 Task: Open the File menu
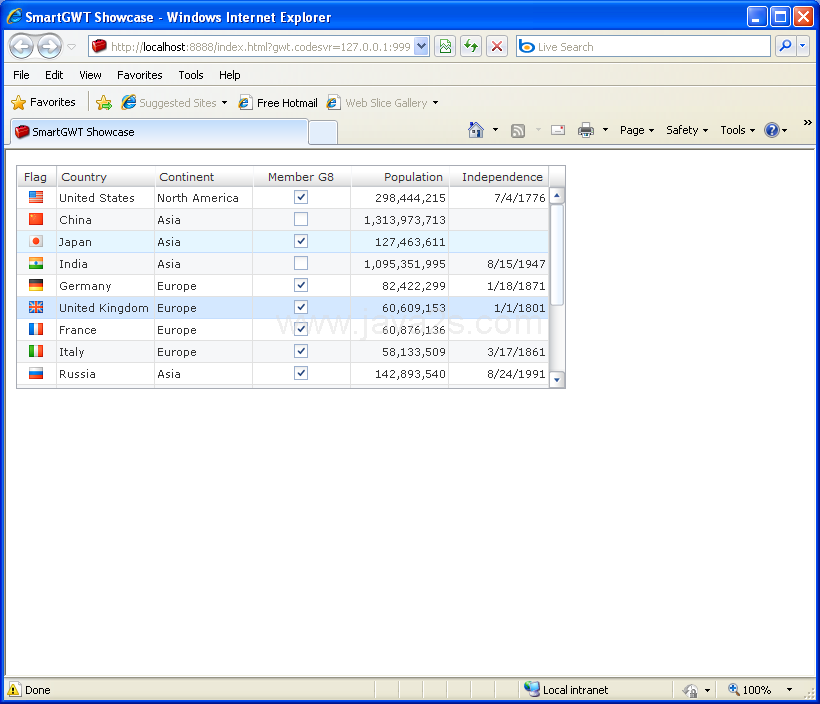click(21, 75)
